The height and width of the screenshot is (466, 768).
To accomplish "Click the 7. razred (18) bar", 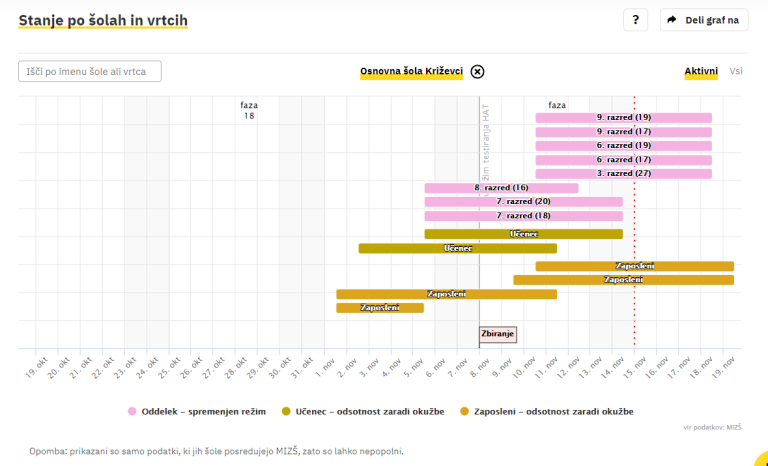I will pos(523,216).
